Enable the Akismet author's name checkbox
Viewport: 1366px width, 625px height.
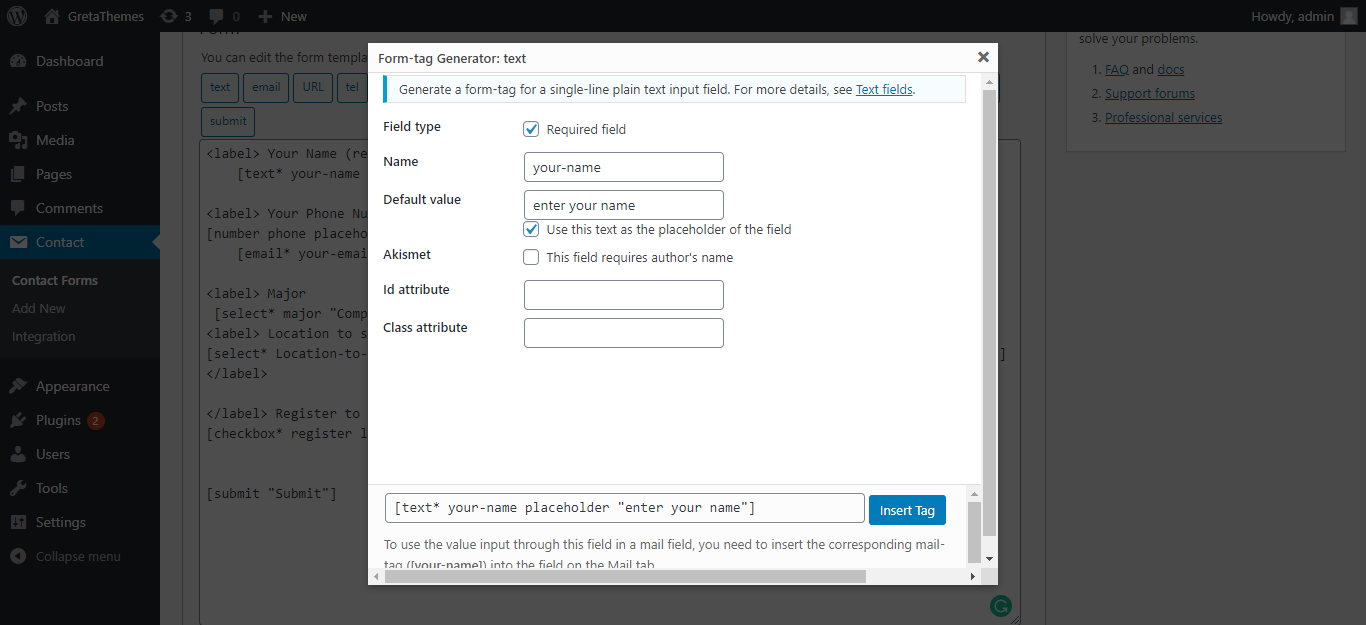click(x=532, y=257)
